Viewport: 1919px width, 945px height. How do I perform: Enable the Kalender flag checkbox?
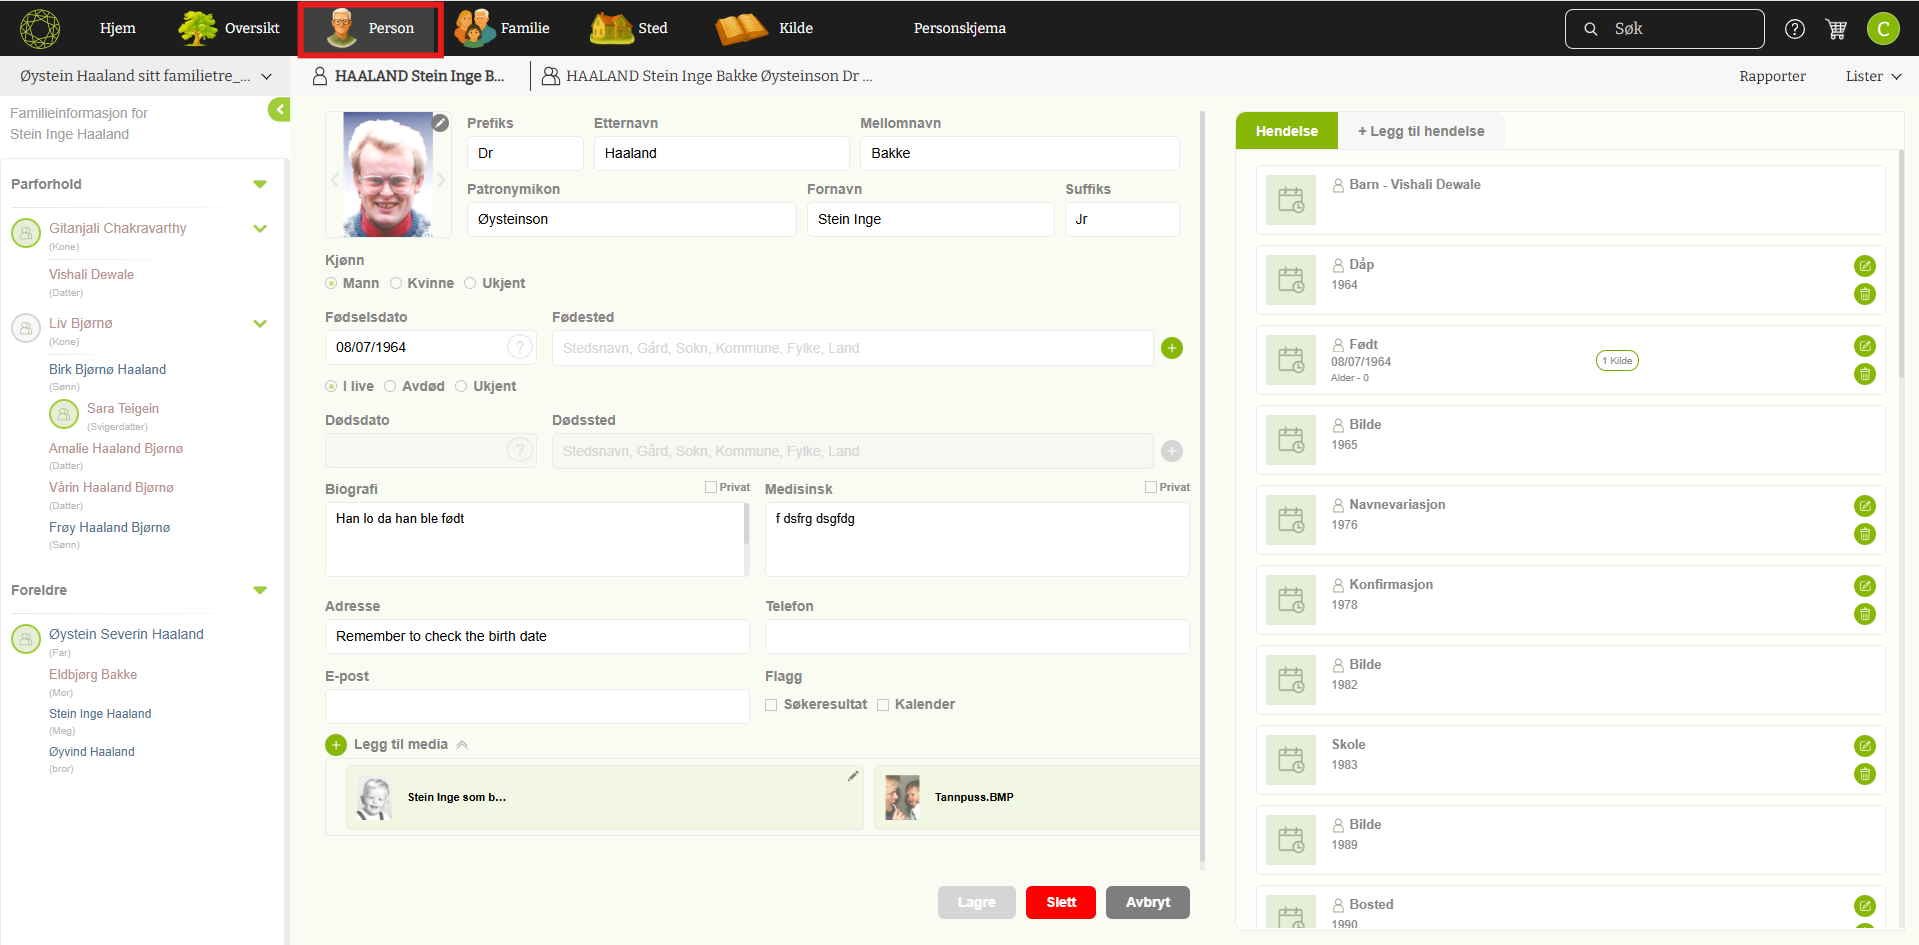883,705
